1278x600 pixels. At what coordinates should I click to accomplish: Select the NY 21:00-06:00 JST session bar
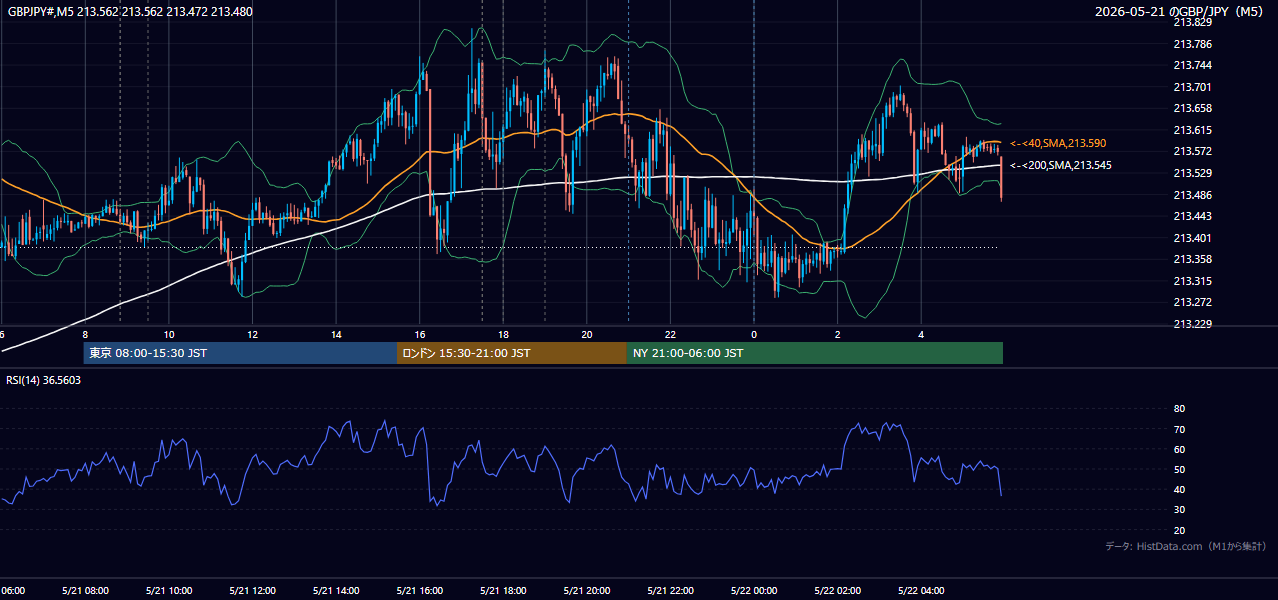pyautogui.click(x=815, y=353)
